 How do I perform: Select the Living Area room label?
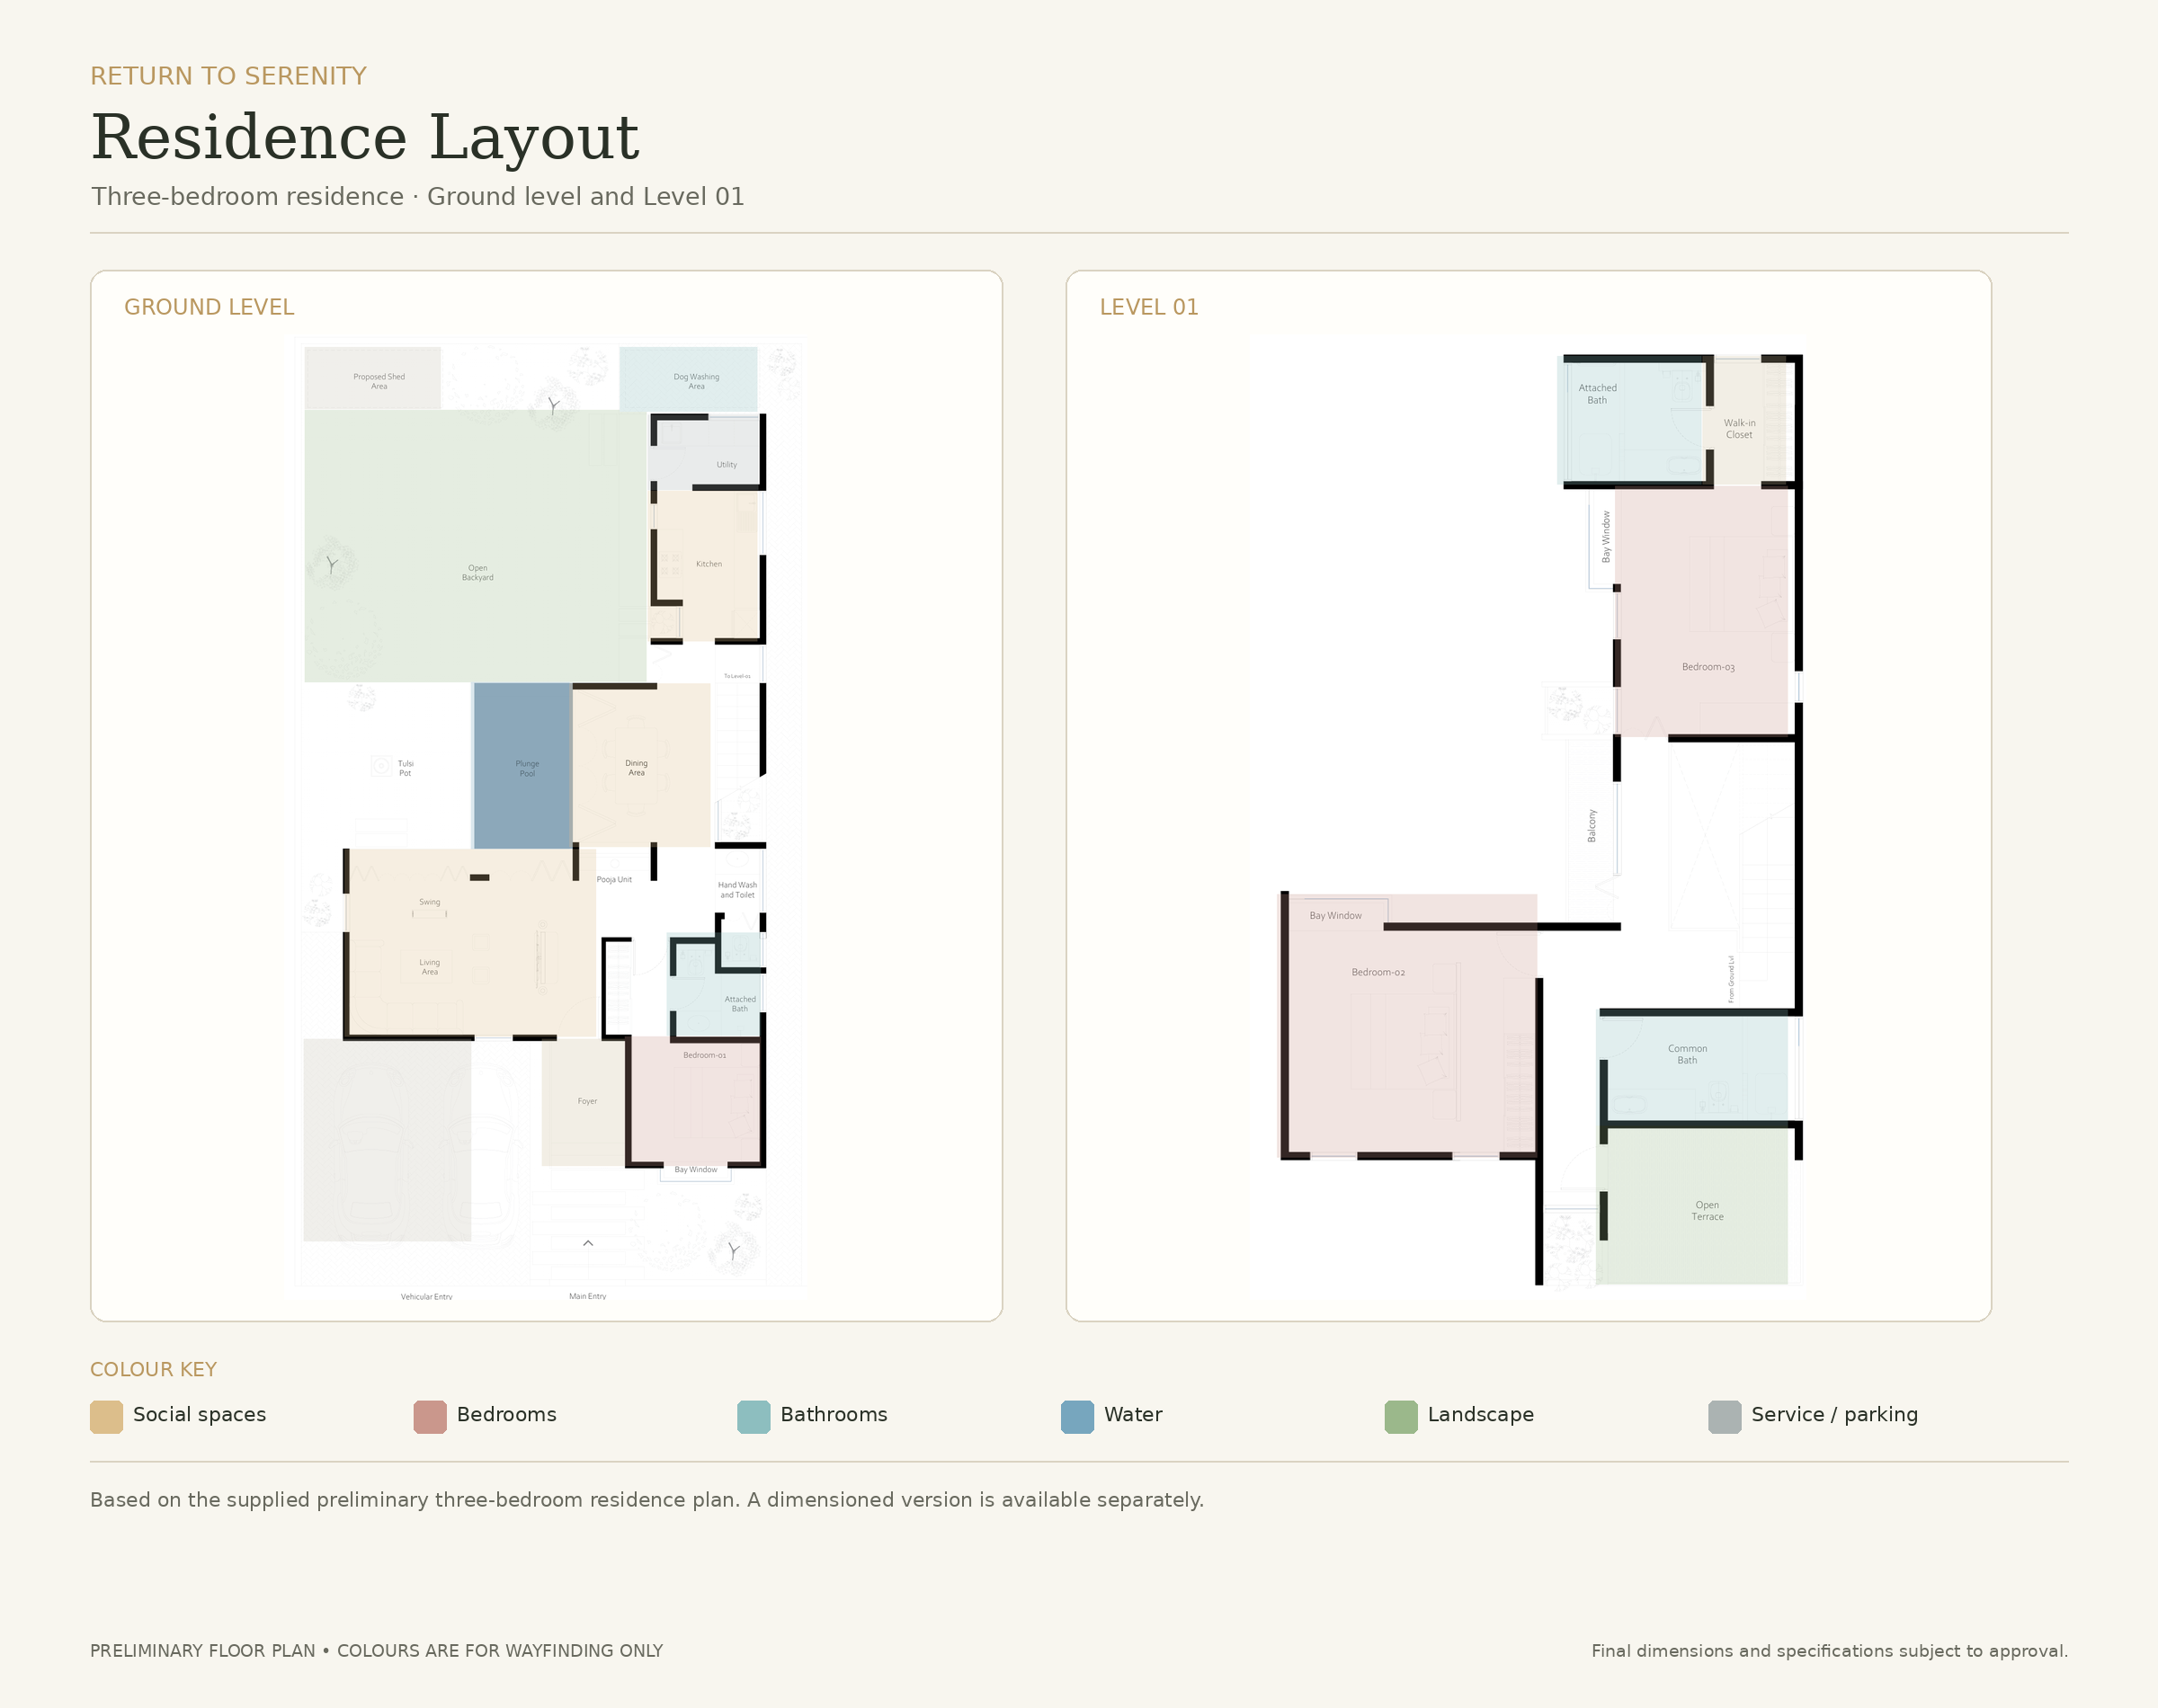(430, 967)
